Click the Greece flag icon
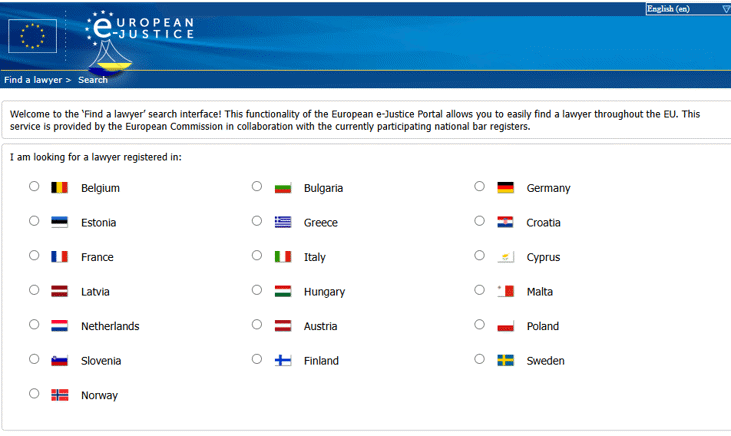This screenshot has height=436, width=731. pyautogui.click(x=283, y=222)
